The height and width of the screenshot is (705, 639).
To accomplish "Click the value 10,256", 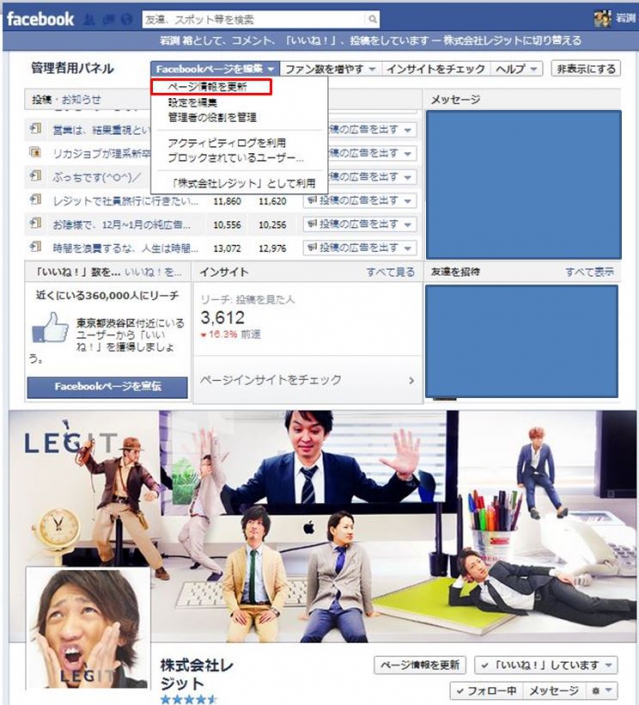I will 272,225.
